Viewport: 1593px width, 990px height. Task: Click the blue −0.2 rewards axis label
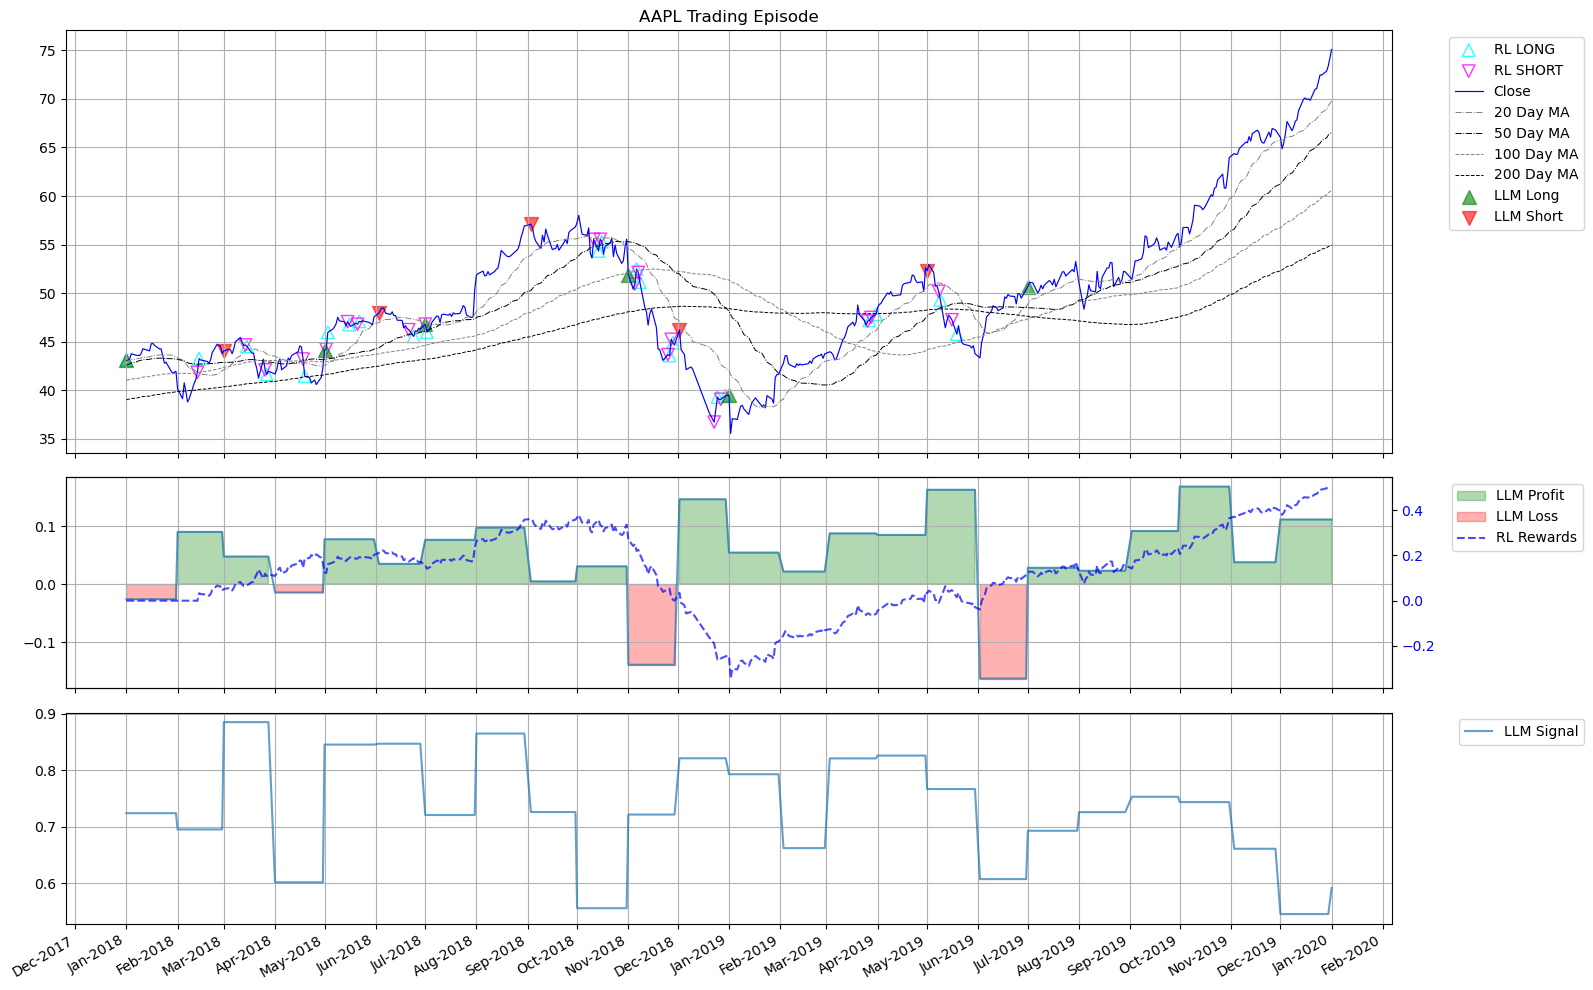point(1418,646)
